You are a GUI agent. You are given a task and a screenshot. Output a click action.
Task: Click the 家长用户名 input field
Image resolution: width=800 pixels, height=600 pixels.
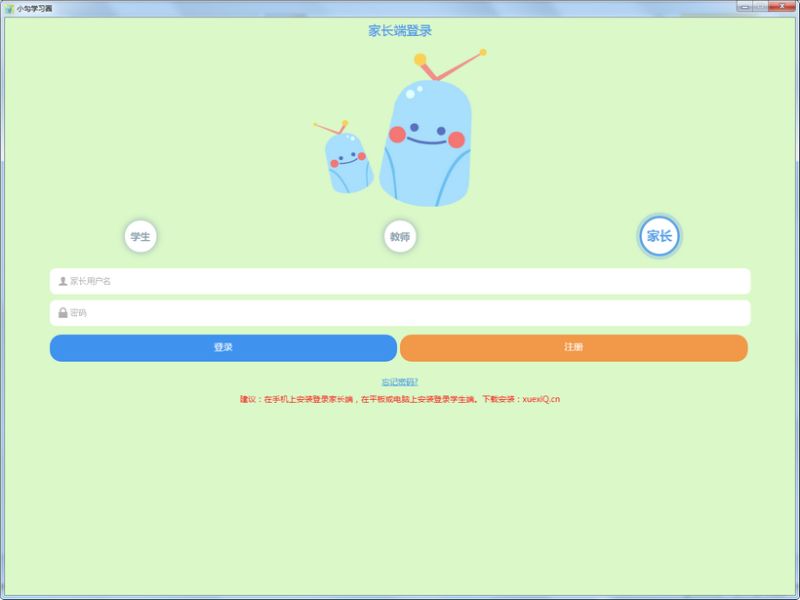[x=400, y=281]
